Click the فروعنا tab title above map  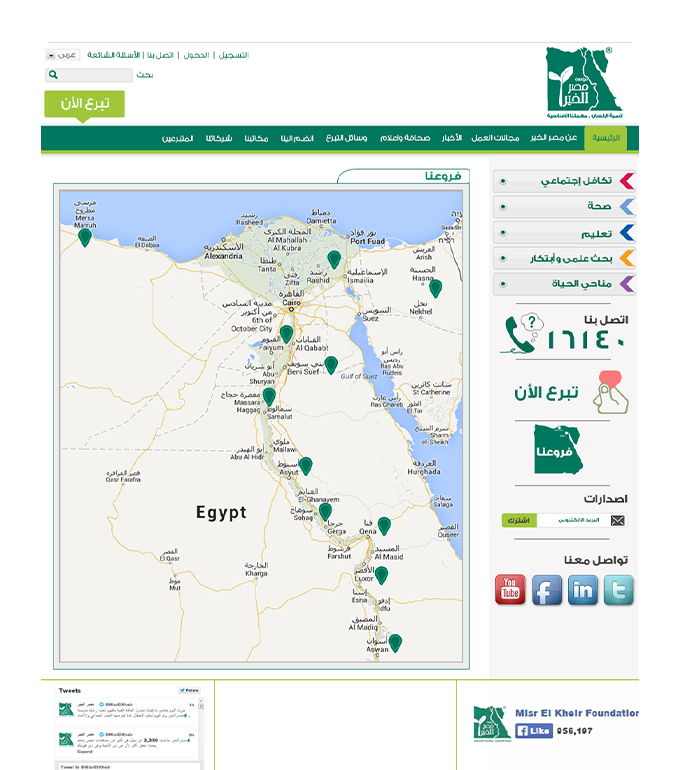tap(443, 176)
